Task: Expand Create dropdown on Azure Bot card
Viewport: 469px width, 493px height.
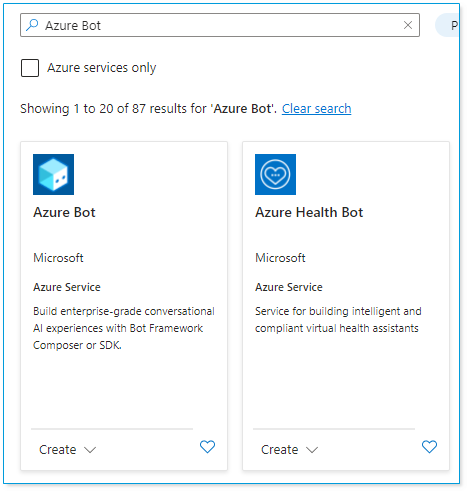Action: click(68, 450)
